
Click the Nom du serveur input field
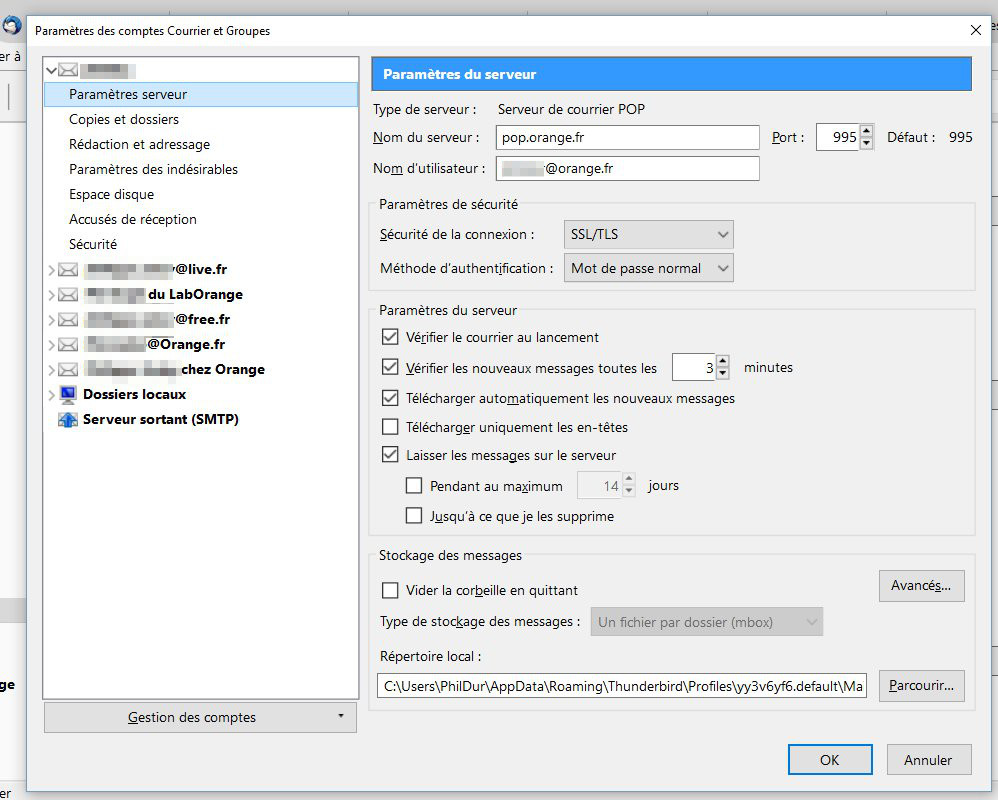coord(627,137)
